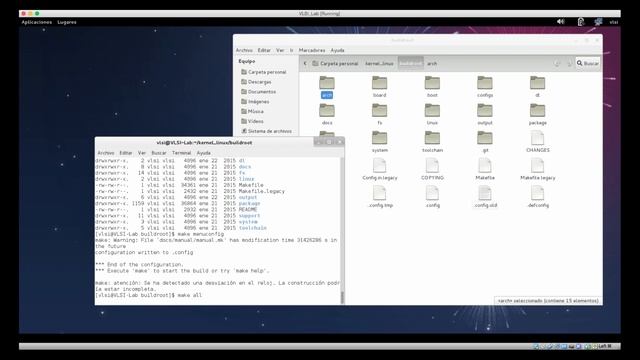Click buildroot path bar button
The height and width of the screenshot is (360, 640).
coord(411,63)
